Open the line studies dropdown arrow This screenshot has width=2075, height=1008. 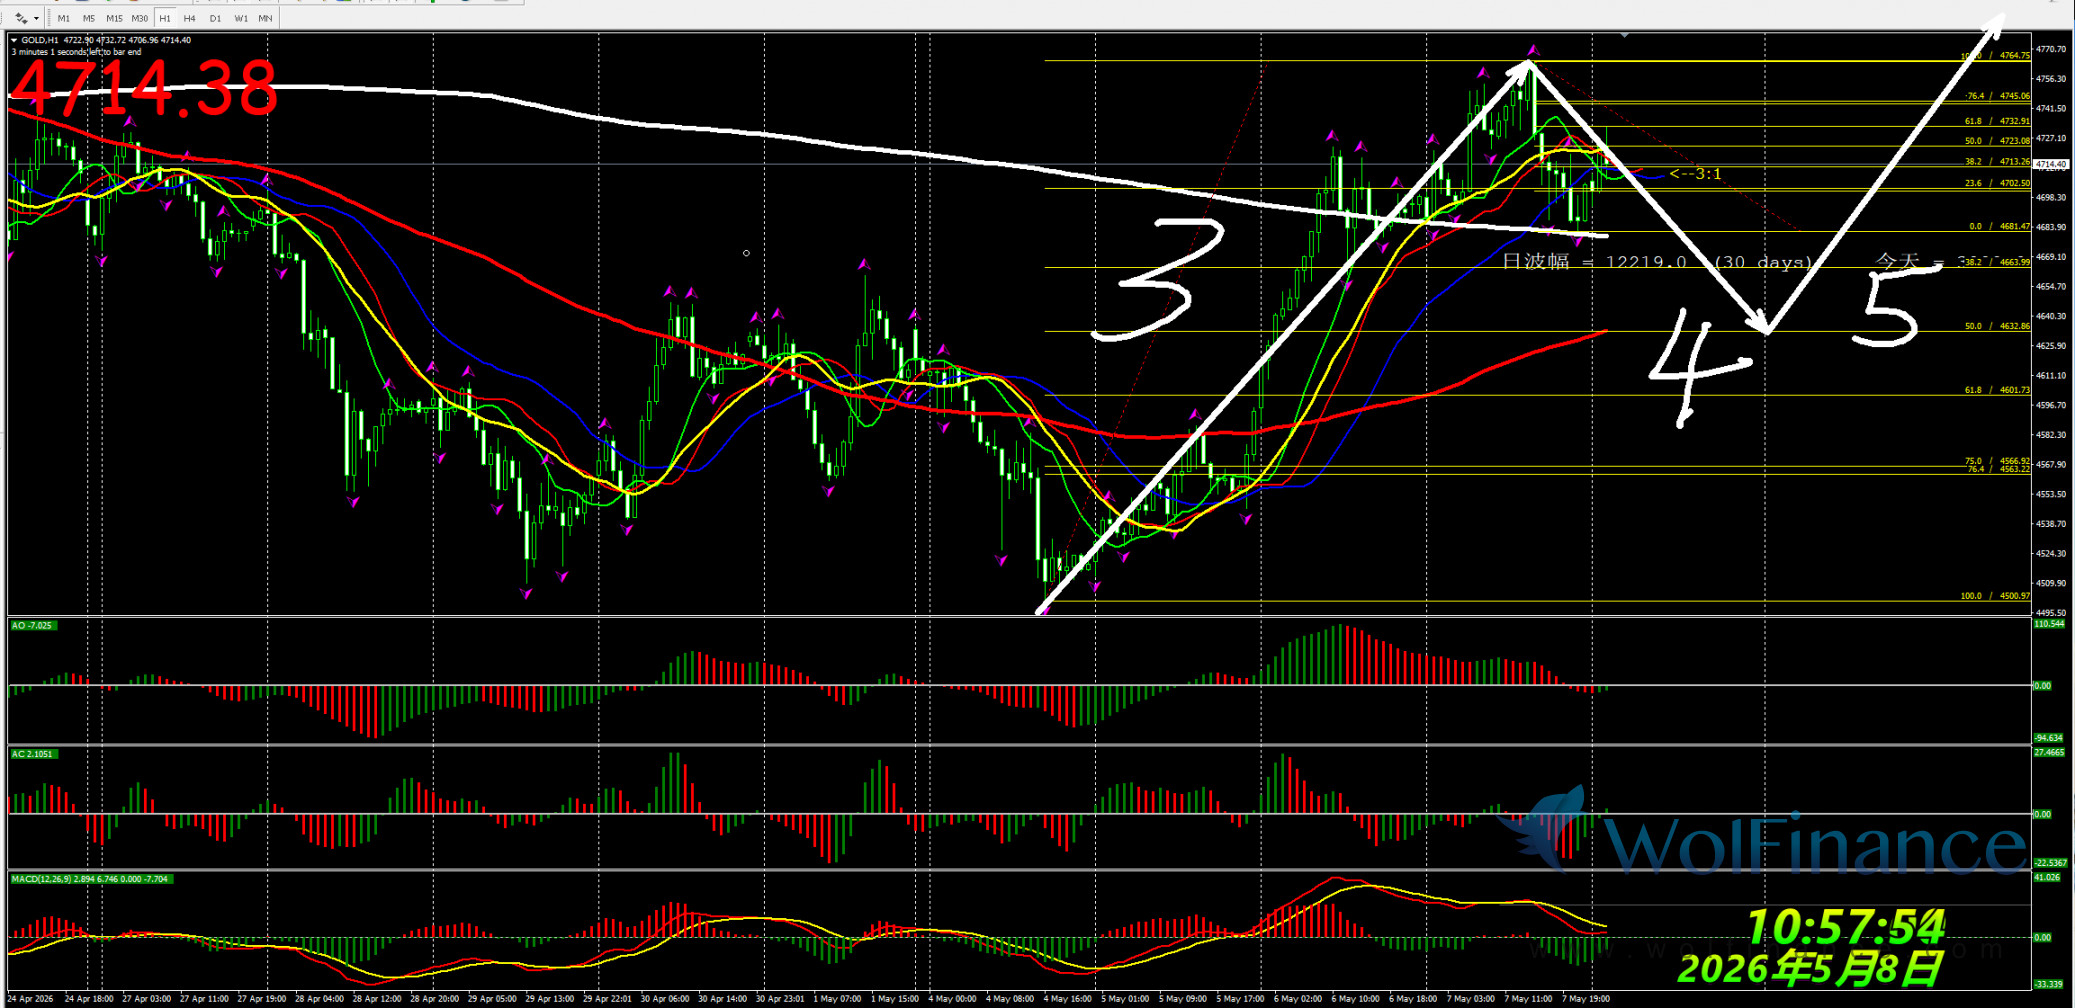pos(36,18)
